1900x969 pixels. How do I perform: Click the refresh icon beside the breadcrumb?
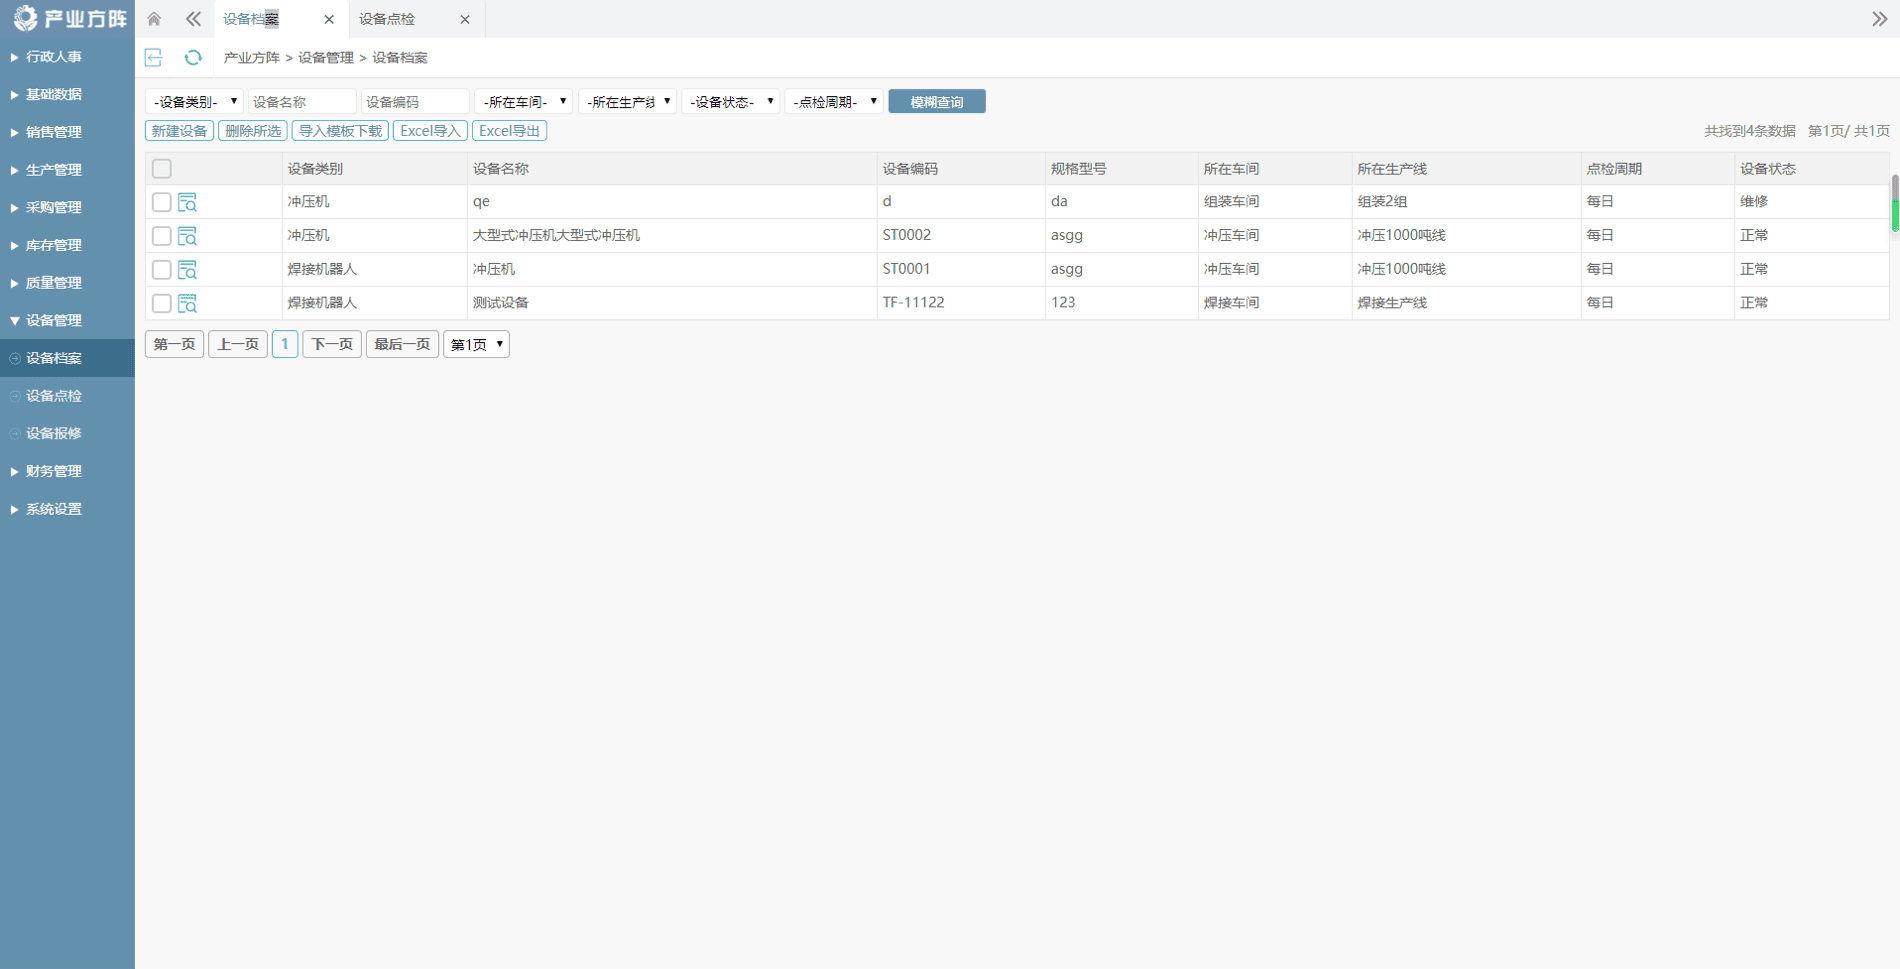click(193, 58)
